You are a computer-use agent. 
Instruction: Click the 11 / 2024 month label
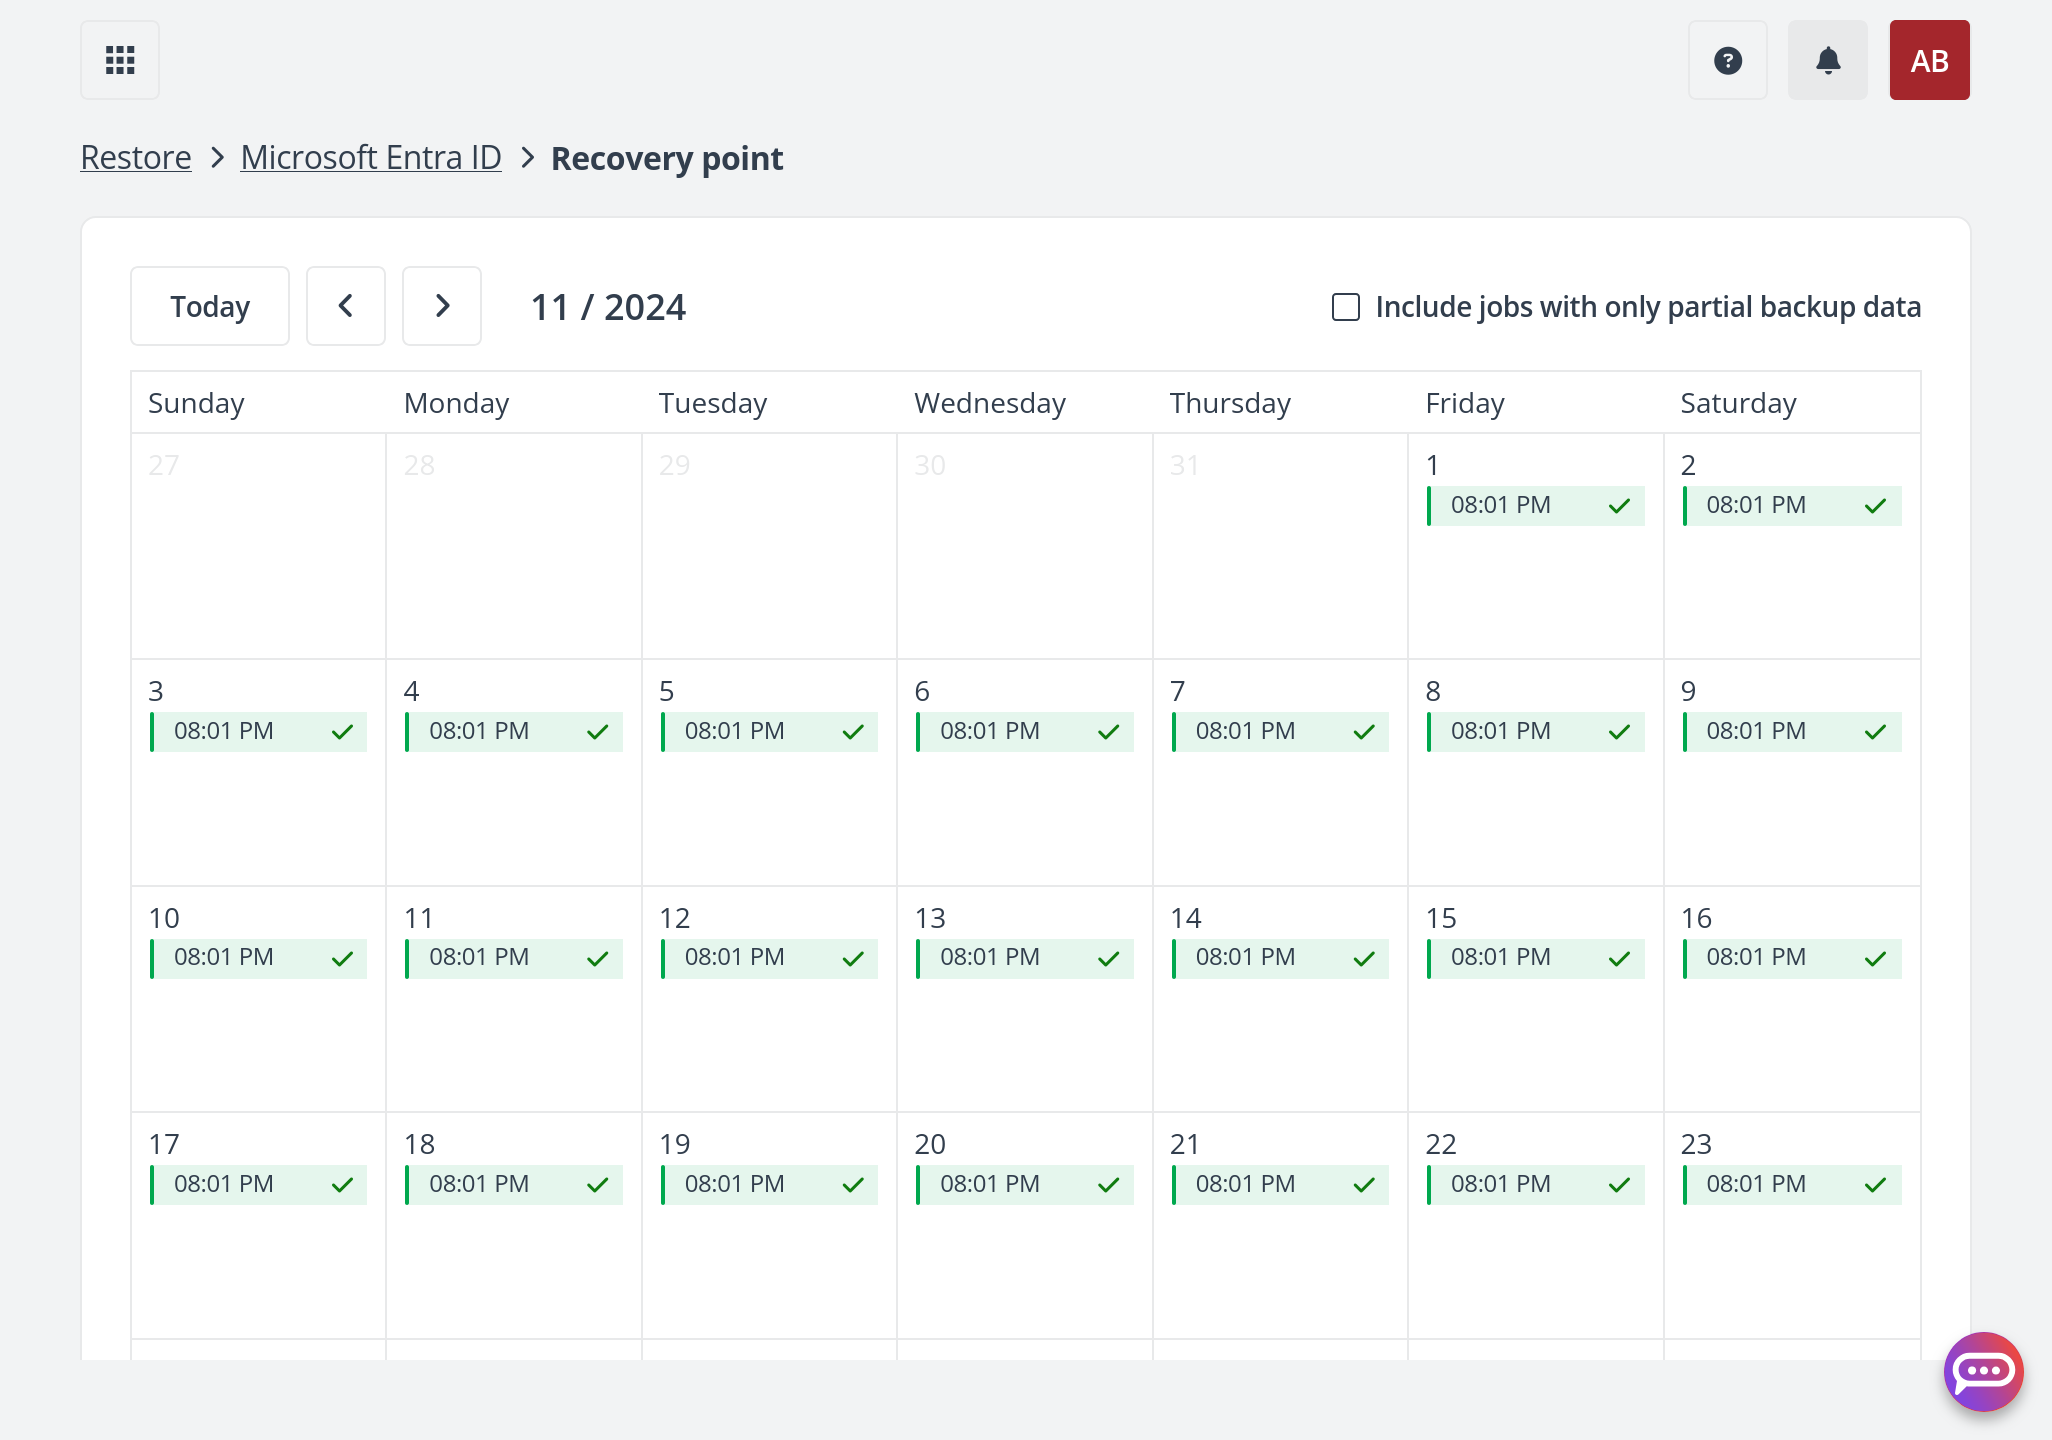(x=608, y=307)
